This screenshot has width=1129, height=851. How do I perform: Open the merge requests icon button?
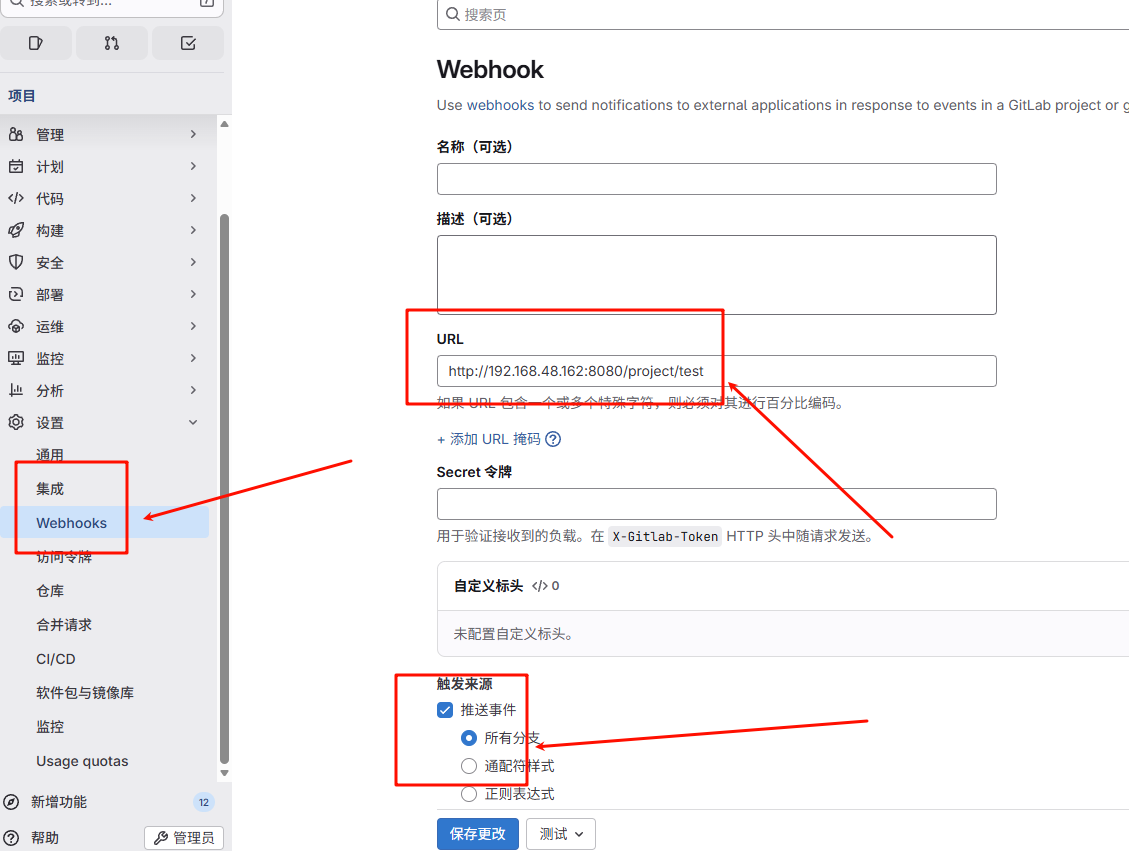click(x=112, y=43)
